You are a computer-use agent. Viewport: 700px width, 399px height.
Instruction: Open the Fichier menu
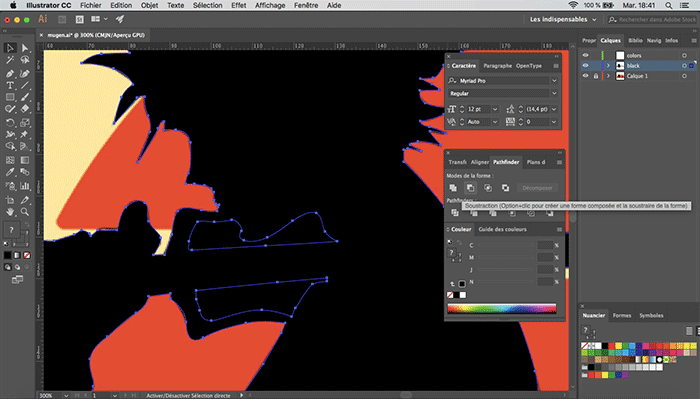tap(91, 5)
